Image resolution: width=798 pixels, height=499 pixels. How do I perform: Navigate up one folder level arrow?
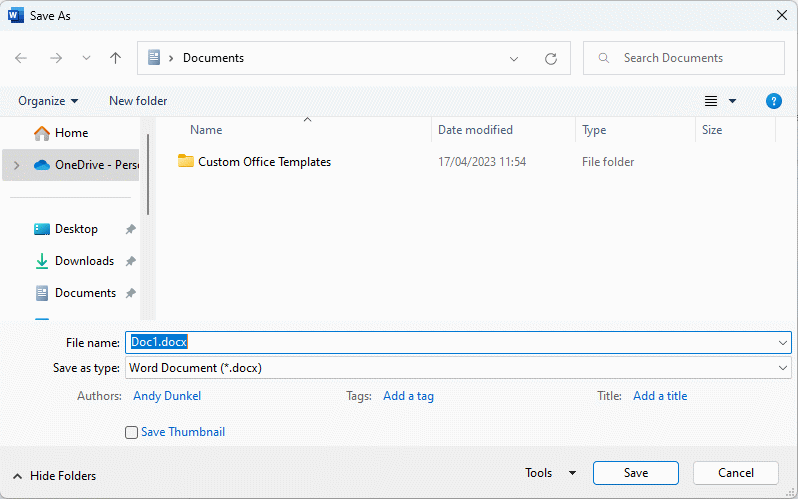tap(116, 58)
